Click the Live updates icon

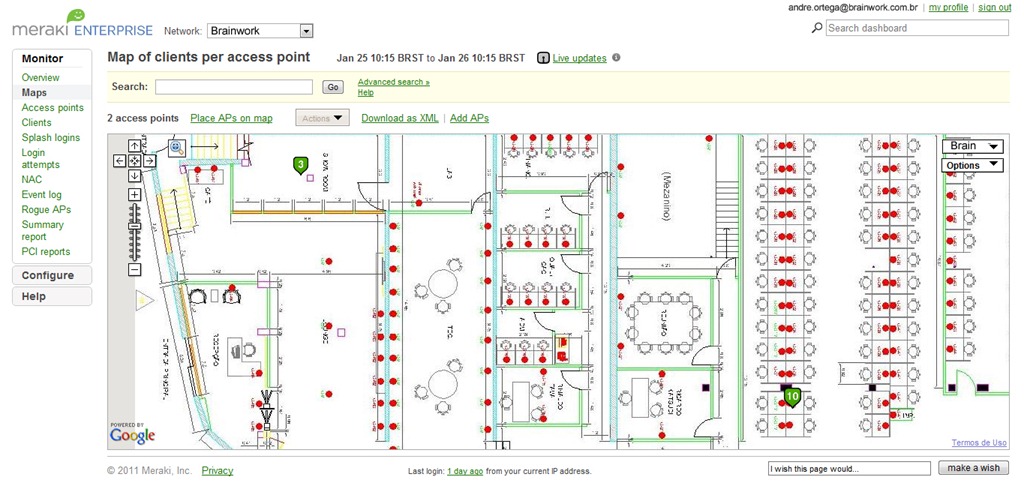(543, 58)
